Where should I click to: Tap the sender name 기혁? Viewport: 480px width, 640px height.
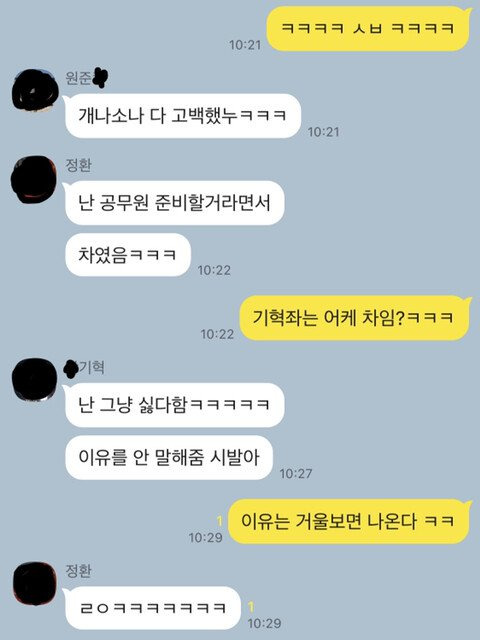(91, 367)
